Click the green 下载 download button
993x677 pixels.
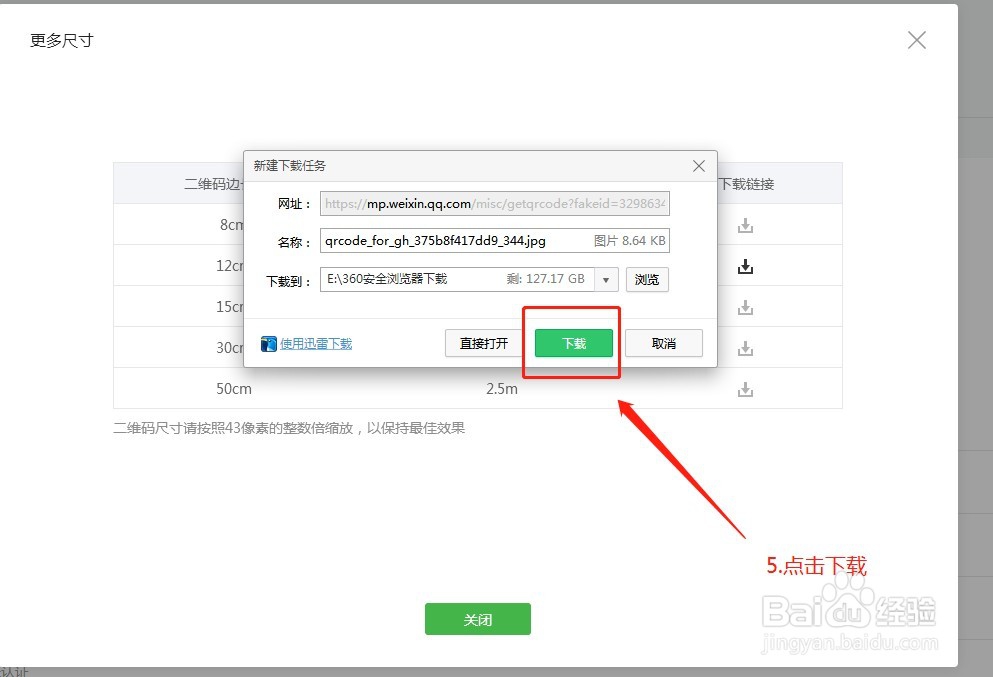[572, 342]
